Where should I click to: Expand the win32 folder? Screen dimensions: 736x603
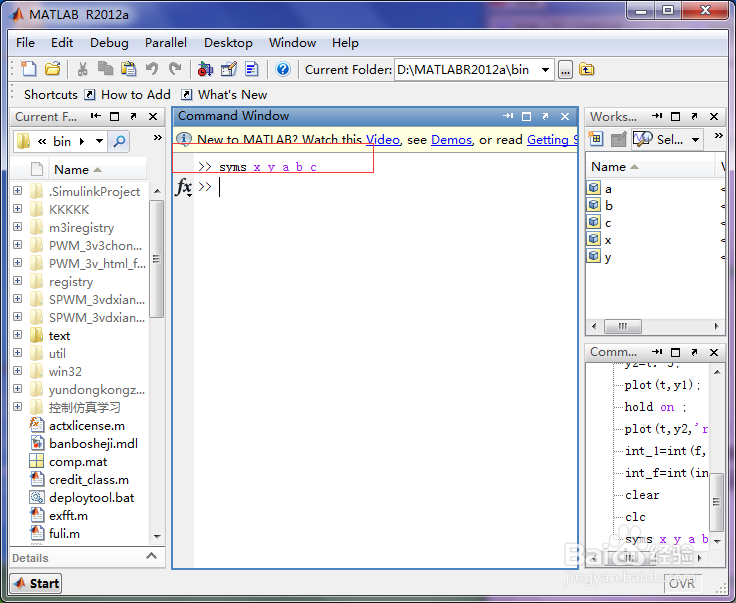click(x=17, y=371)
